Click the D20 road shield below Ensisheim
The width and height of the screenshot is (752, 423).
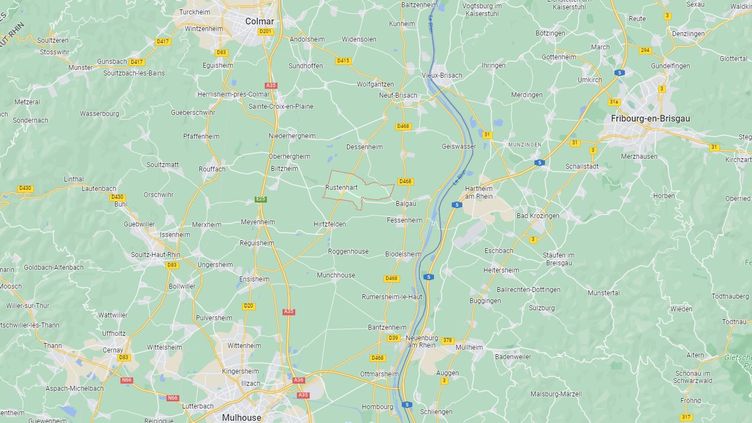[x=248, y=306]
